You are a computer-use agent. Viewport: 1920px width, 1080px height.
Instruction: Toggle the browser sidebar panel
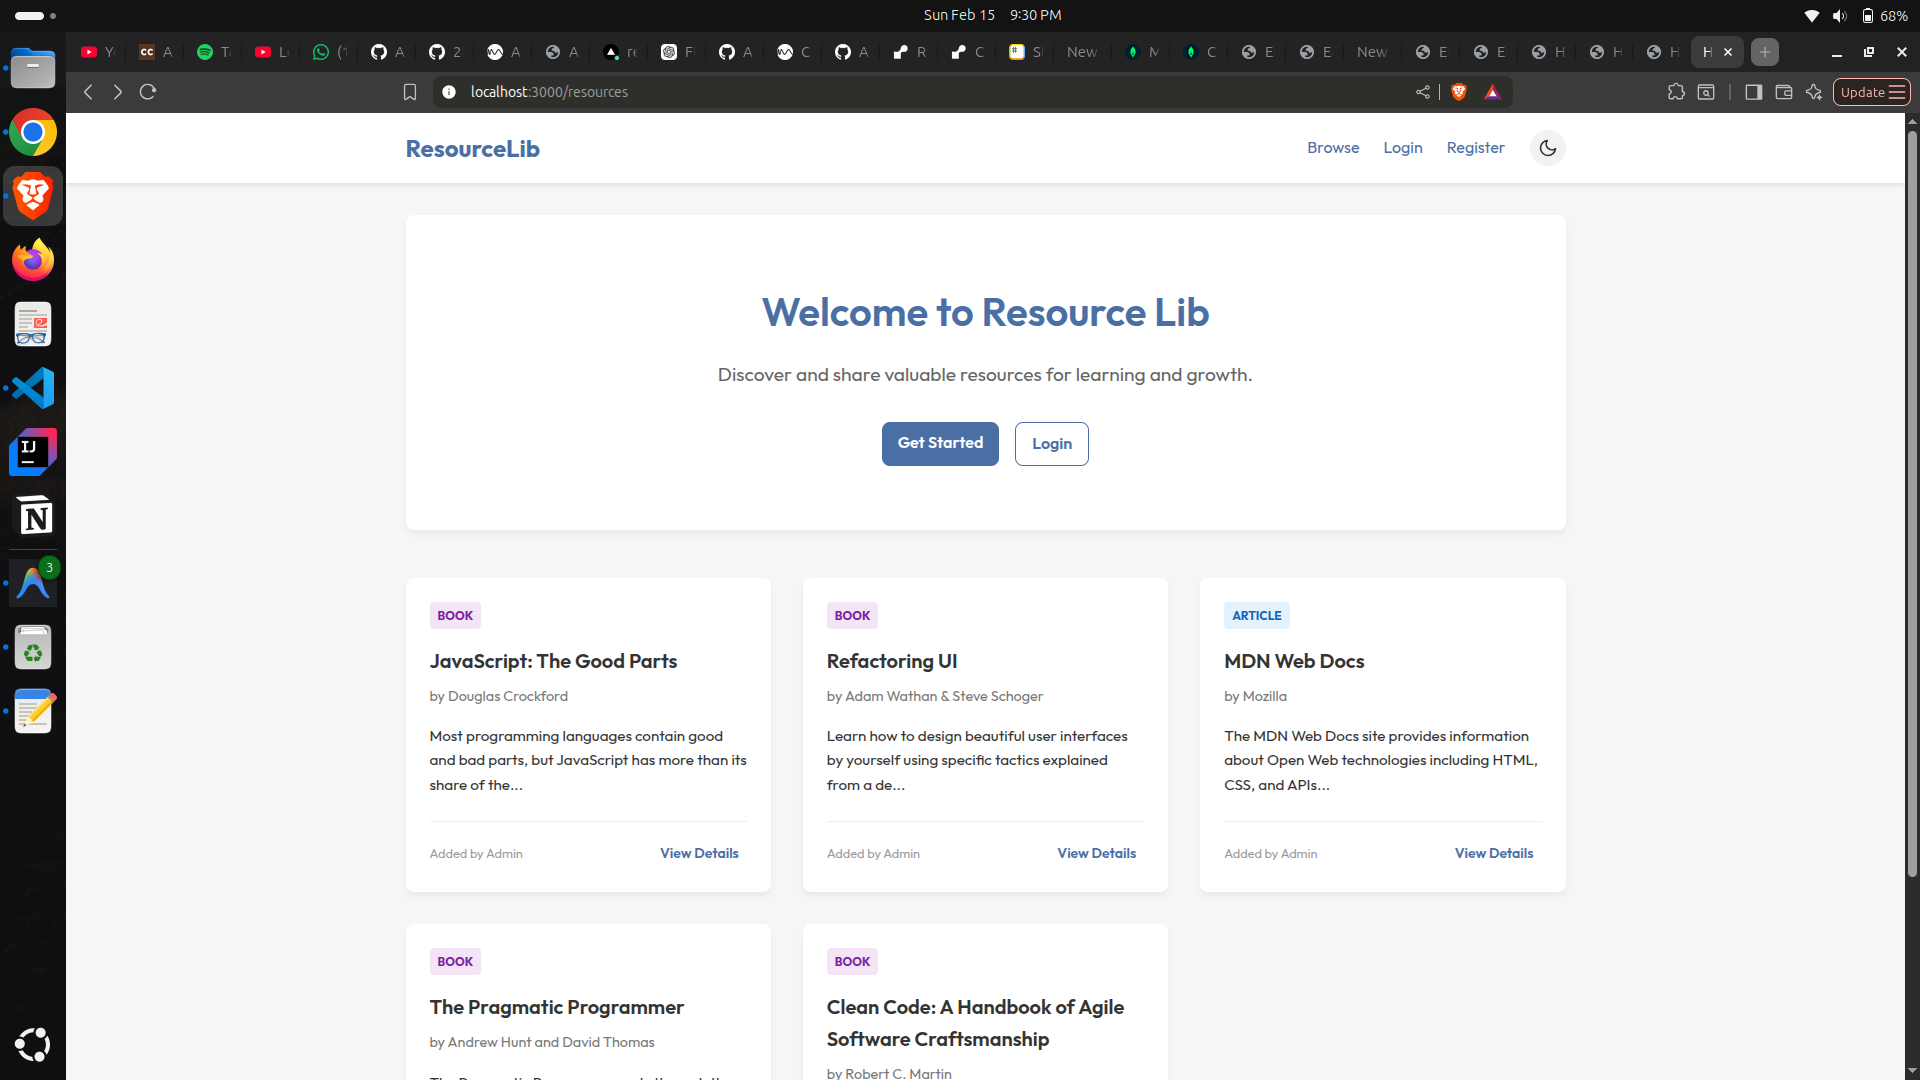(1753, 92)
